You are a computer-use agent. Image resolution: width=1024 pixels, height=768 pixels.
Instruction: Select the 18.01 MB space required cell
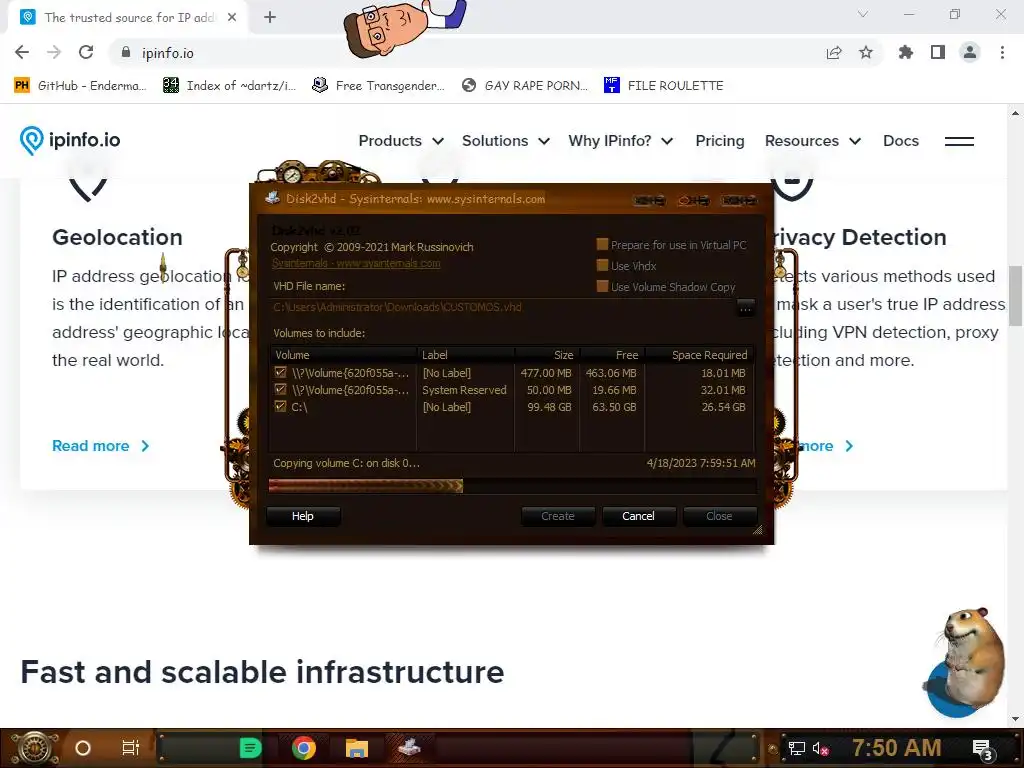click(723, 373)
